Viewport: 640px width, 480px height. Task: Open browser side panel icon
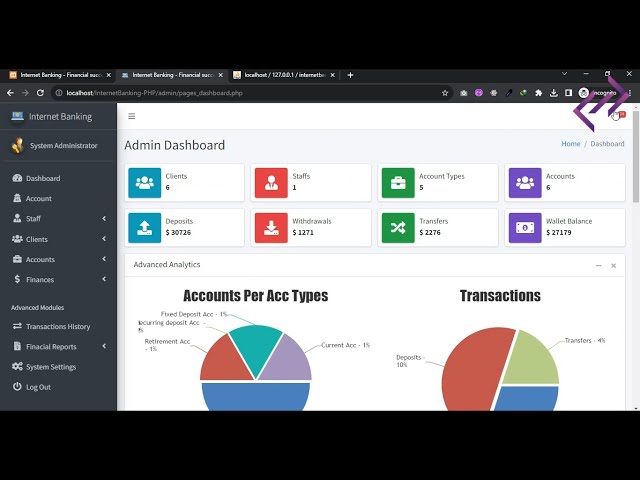pos(569,93)
